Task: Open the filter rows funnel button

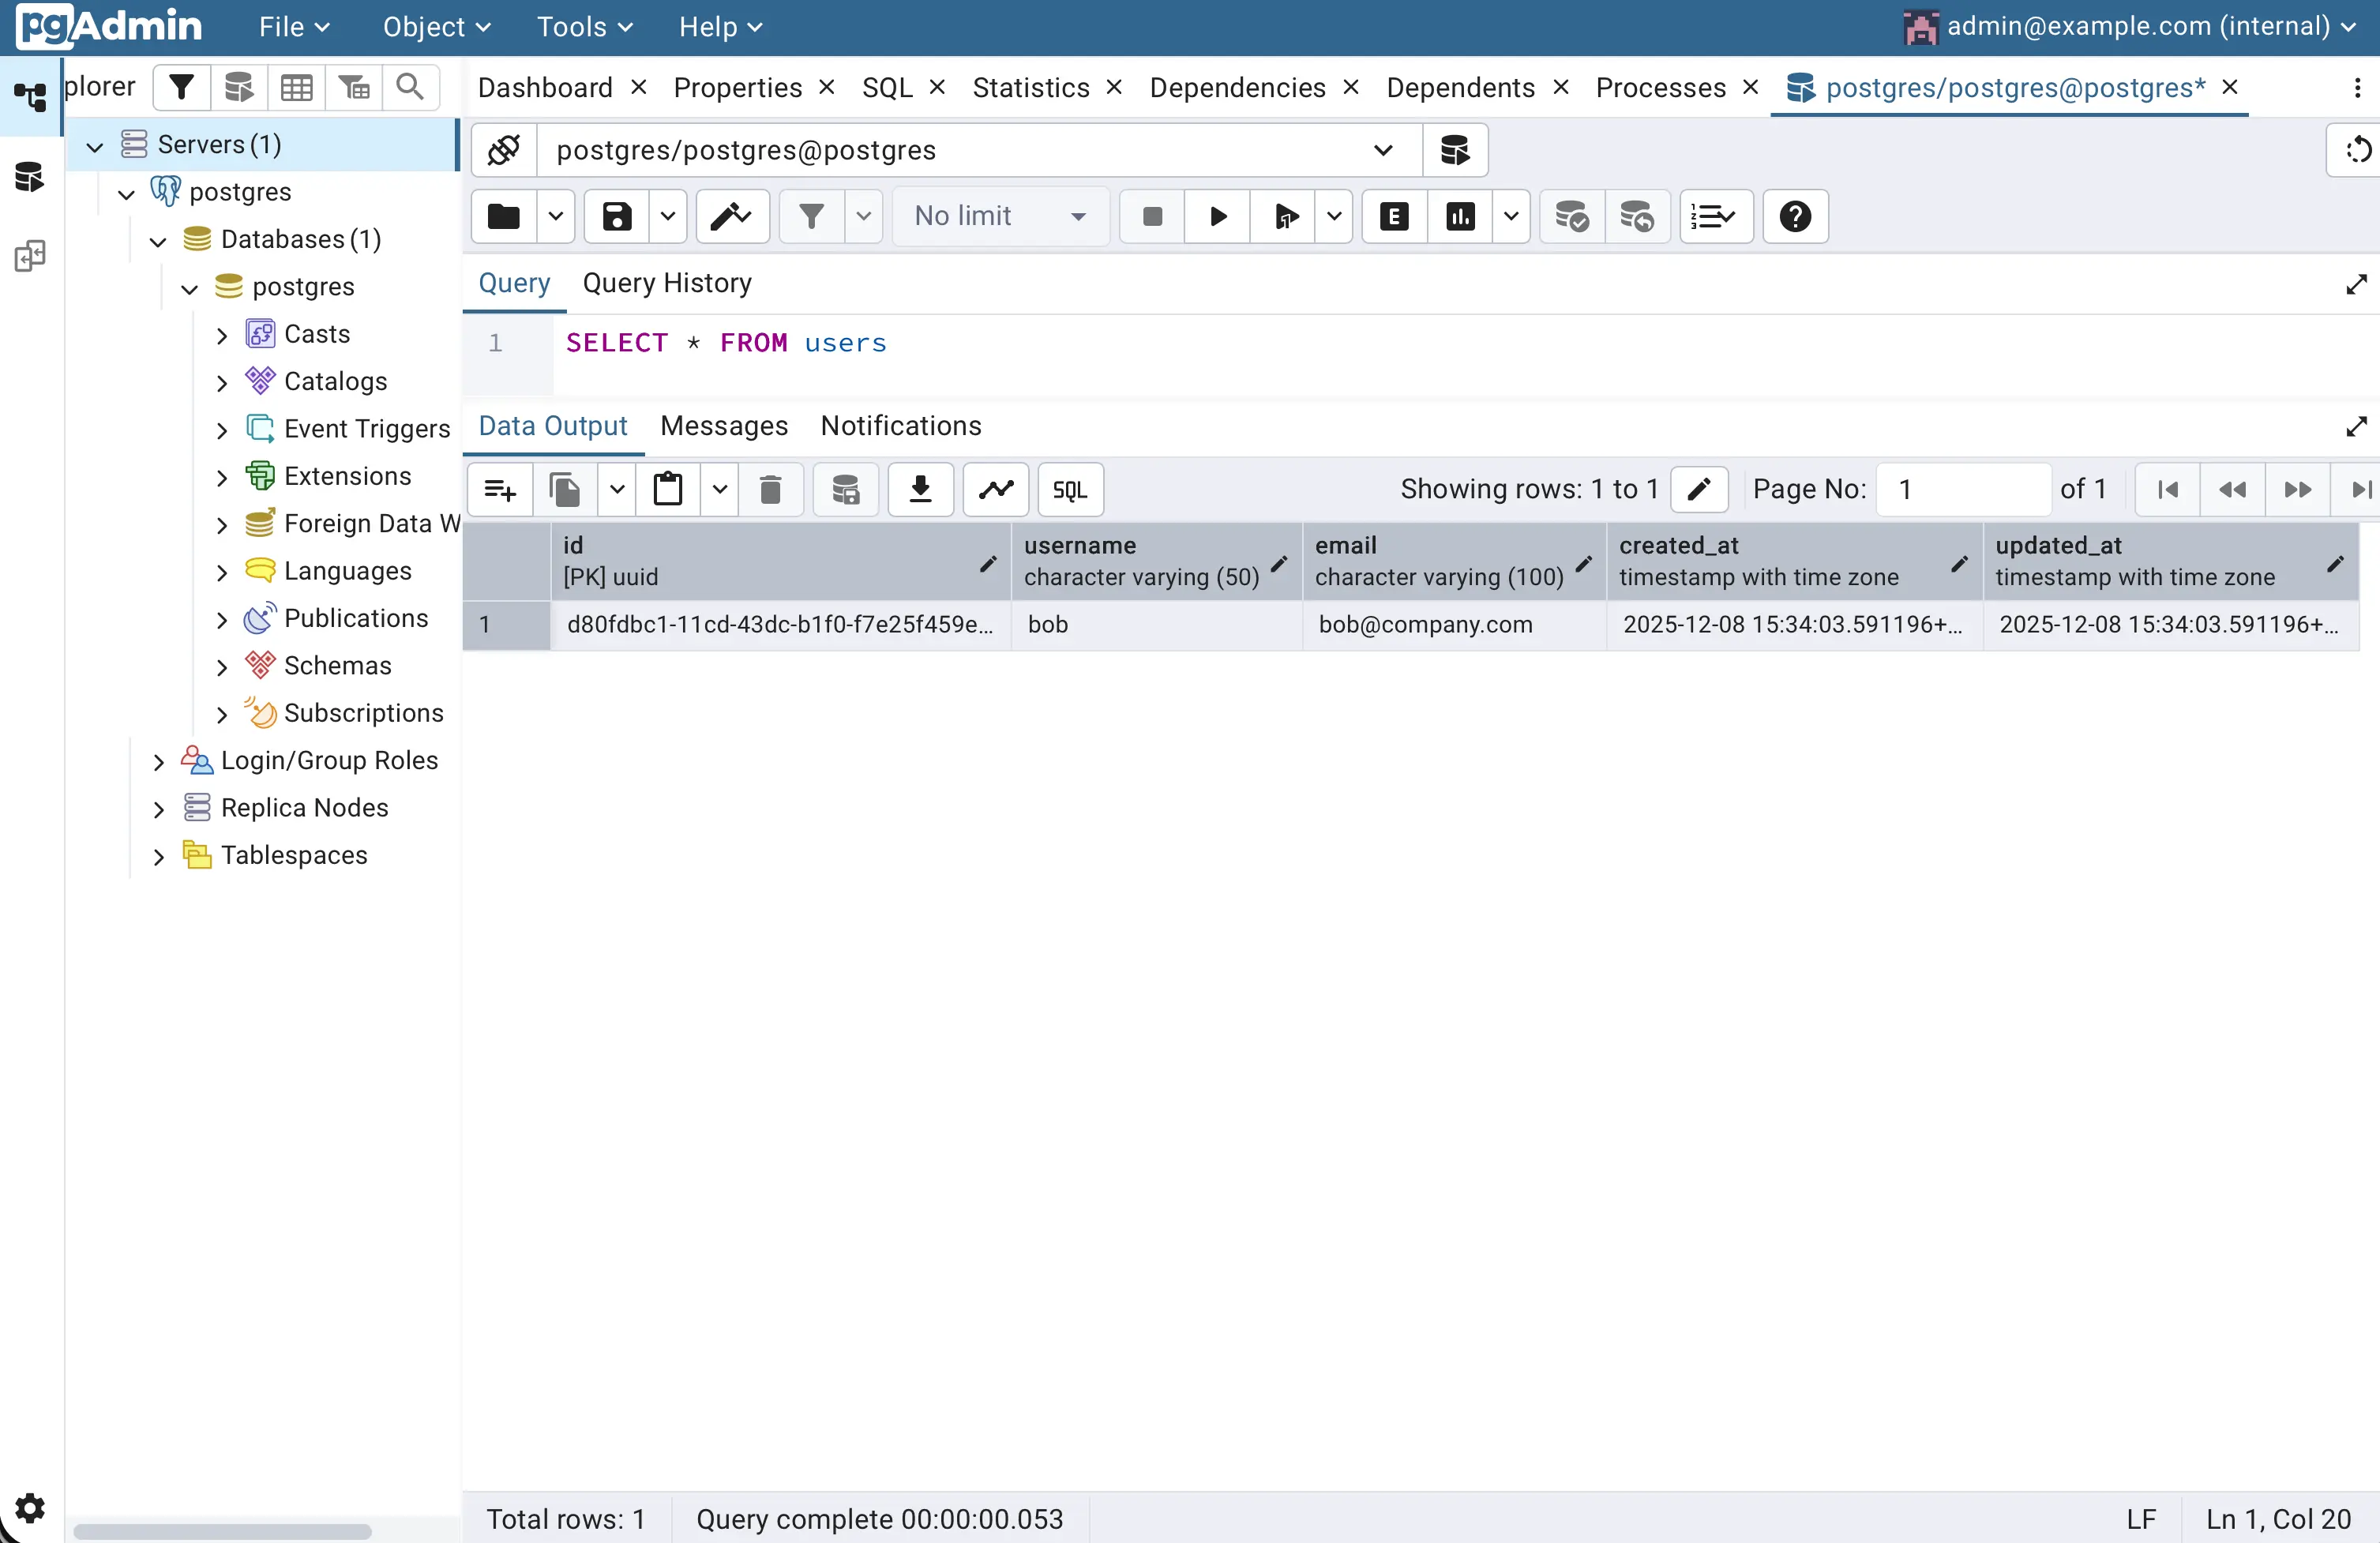Action: [x=811, y=216]
